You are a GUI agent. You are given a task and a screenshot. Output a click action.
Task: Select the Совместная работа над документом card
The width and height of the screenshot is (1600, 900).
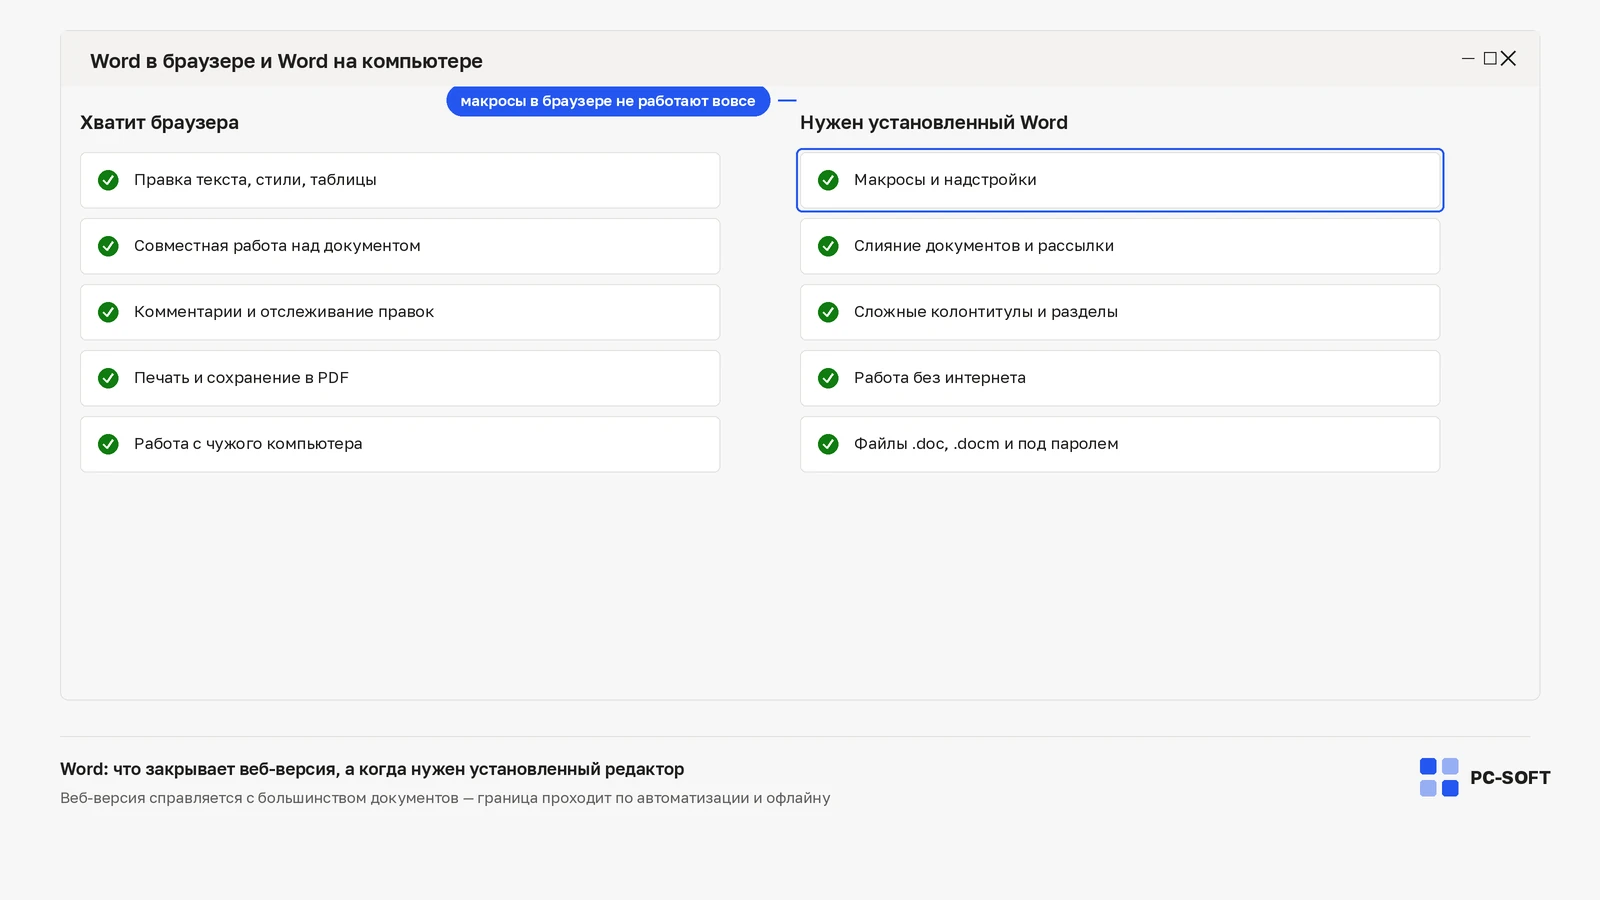click(x=400, y=246)
